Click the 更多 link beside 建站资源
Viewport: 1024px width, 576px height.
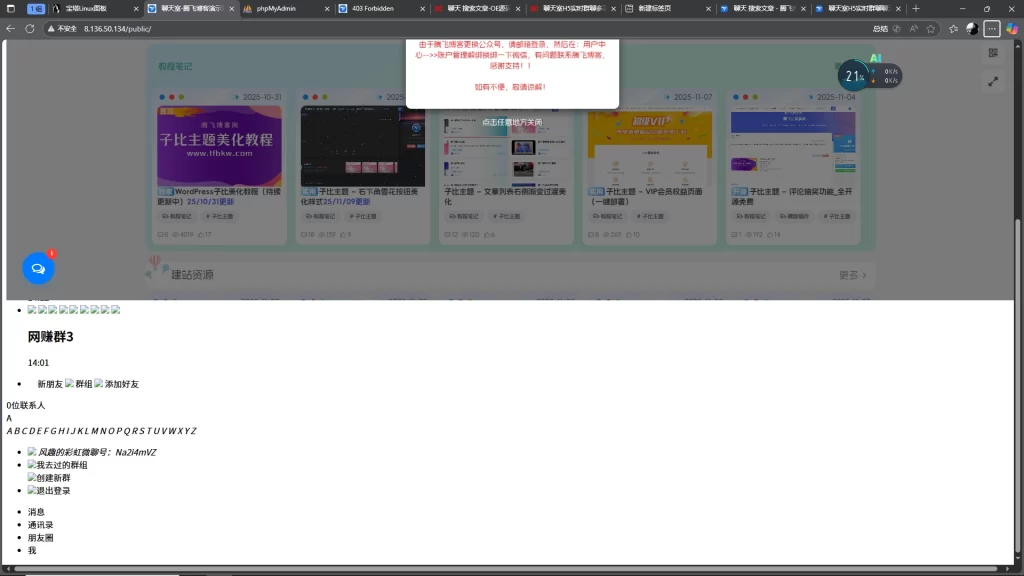(x=852, y=275)
